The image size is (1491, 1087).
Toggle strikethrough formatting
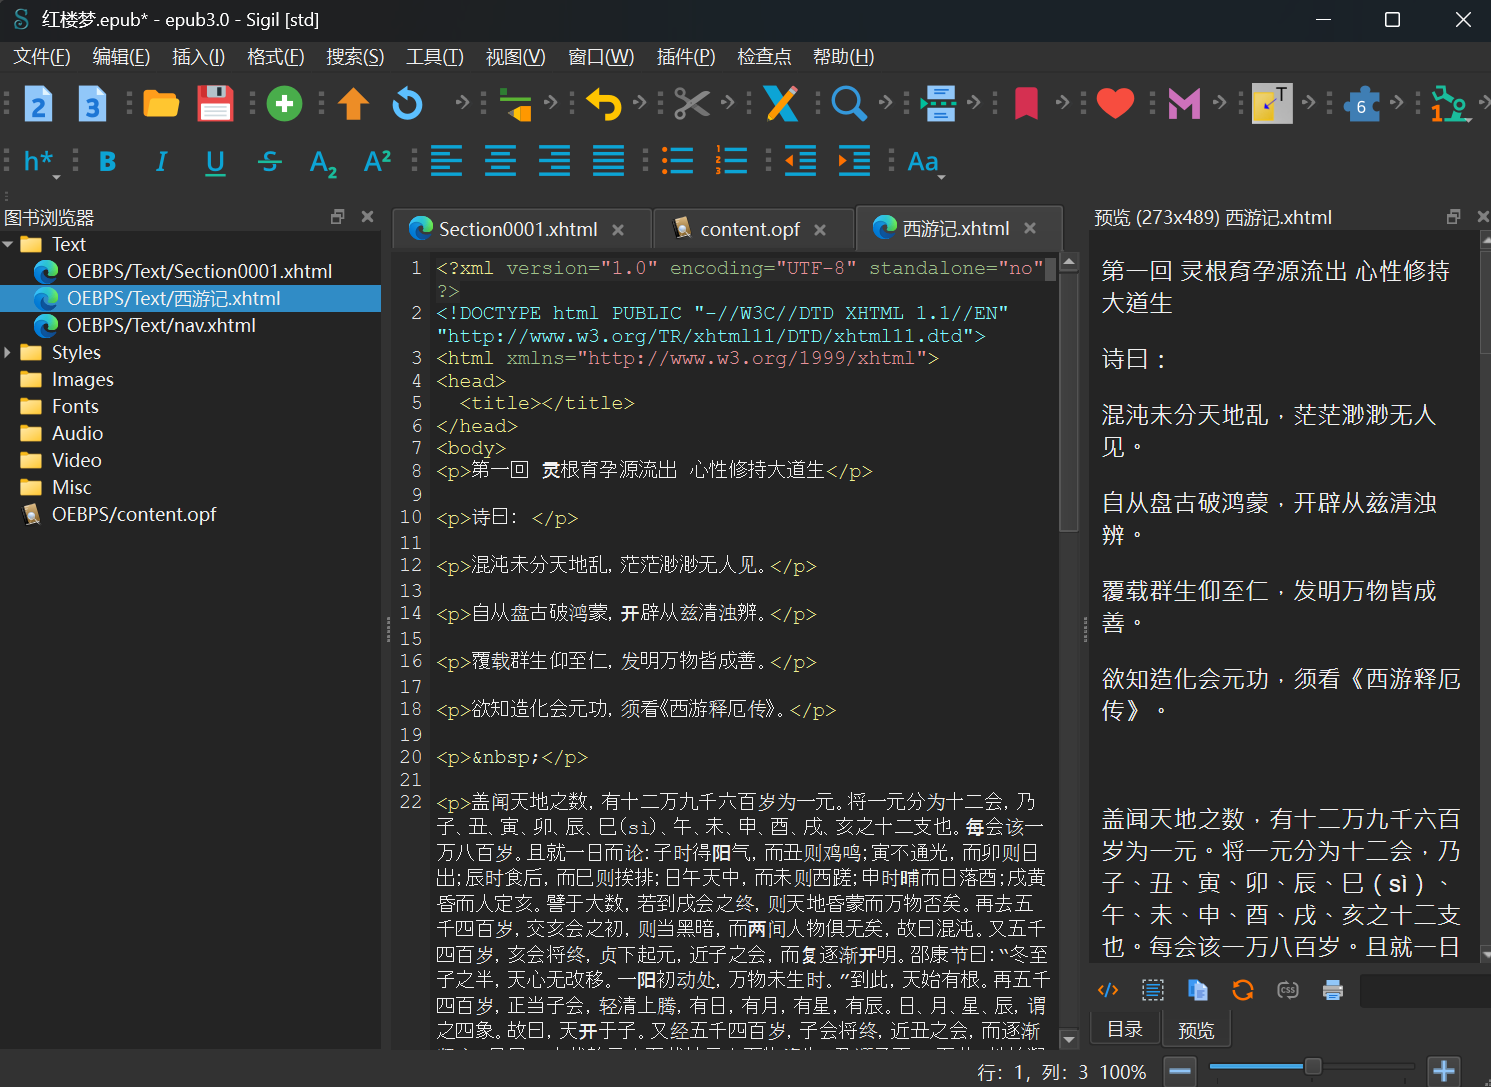point(269,161)
